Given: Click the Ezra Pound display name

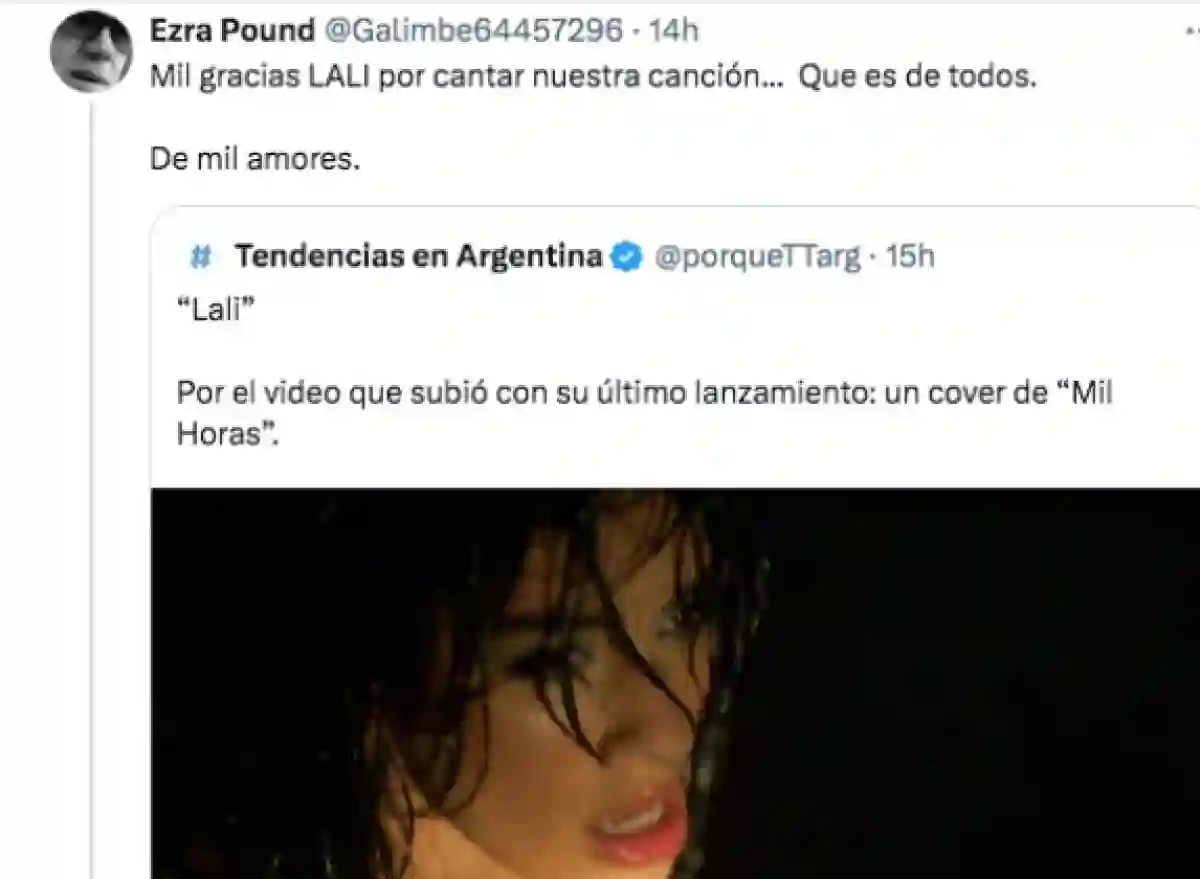Looking at the screenshot, I should point(232,31).
